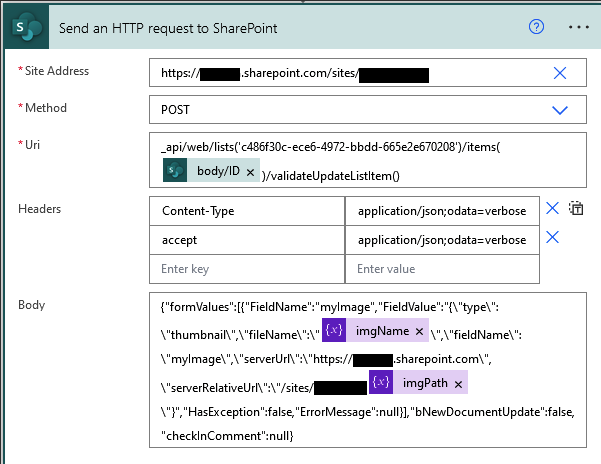Remove the body/ID dynamic token
Screen dimensions: 601x464
(250, 172)
